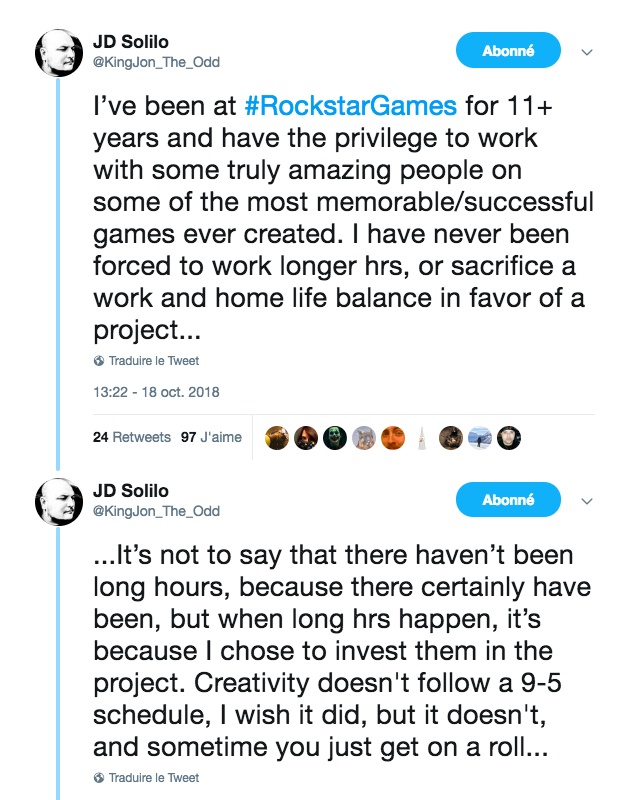The height and width of the screenshot is (800, 637).
Task: Toggle the second tweet's Abonné follow button
Action: (x=508, y=499)
